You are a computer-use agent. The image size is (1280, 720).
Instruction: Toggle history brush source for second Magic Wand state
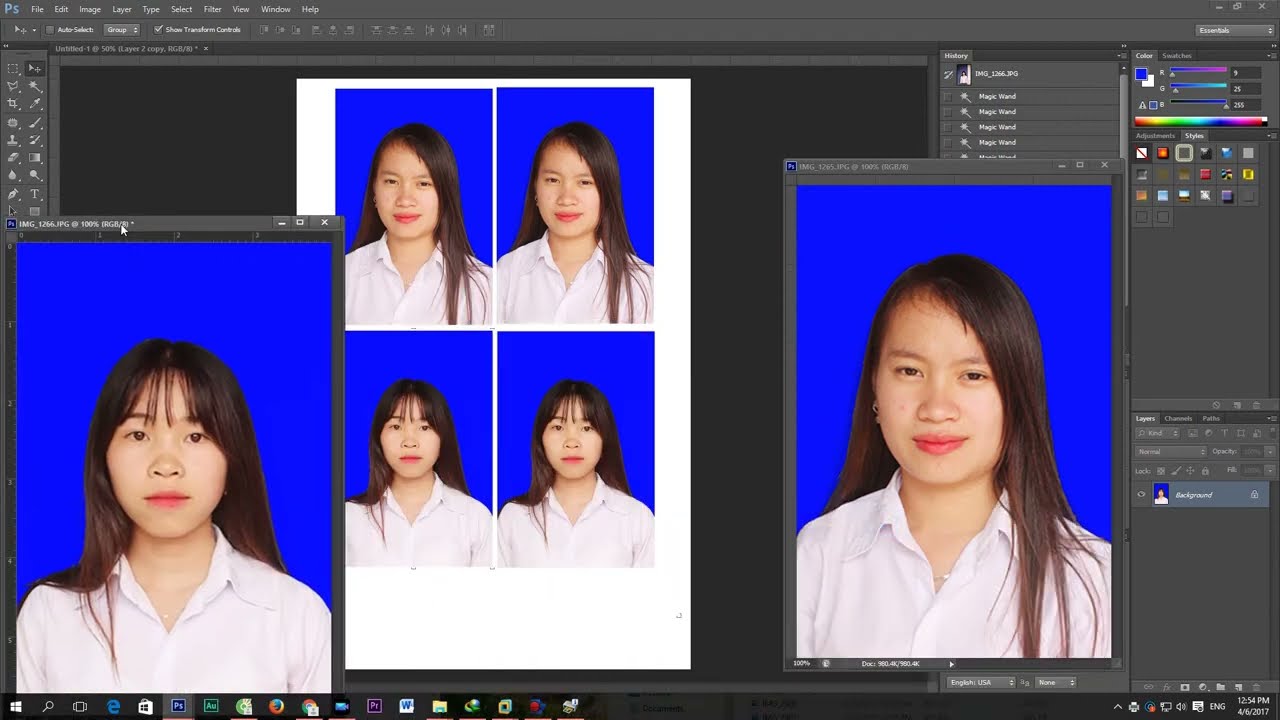pyautogui.click(x=948, y=112)
